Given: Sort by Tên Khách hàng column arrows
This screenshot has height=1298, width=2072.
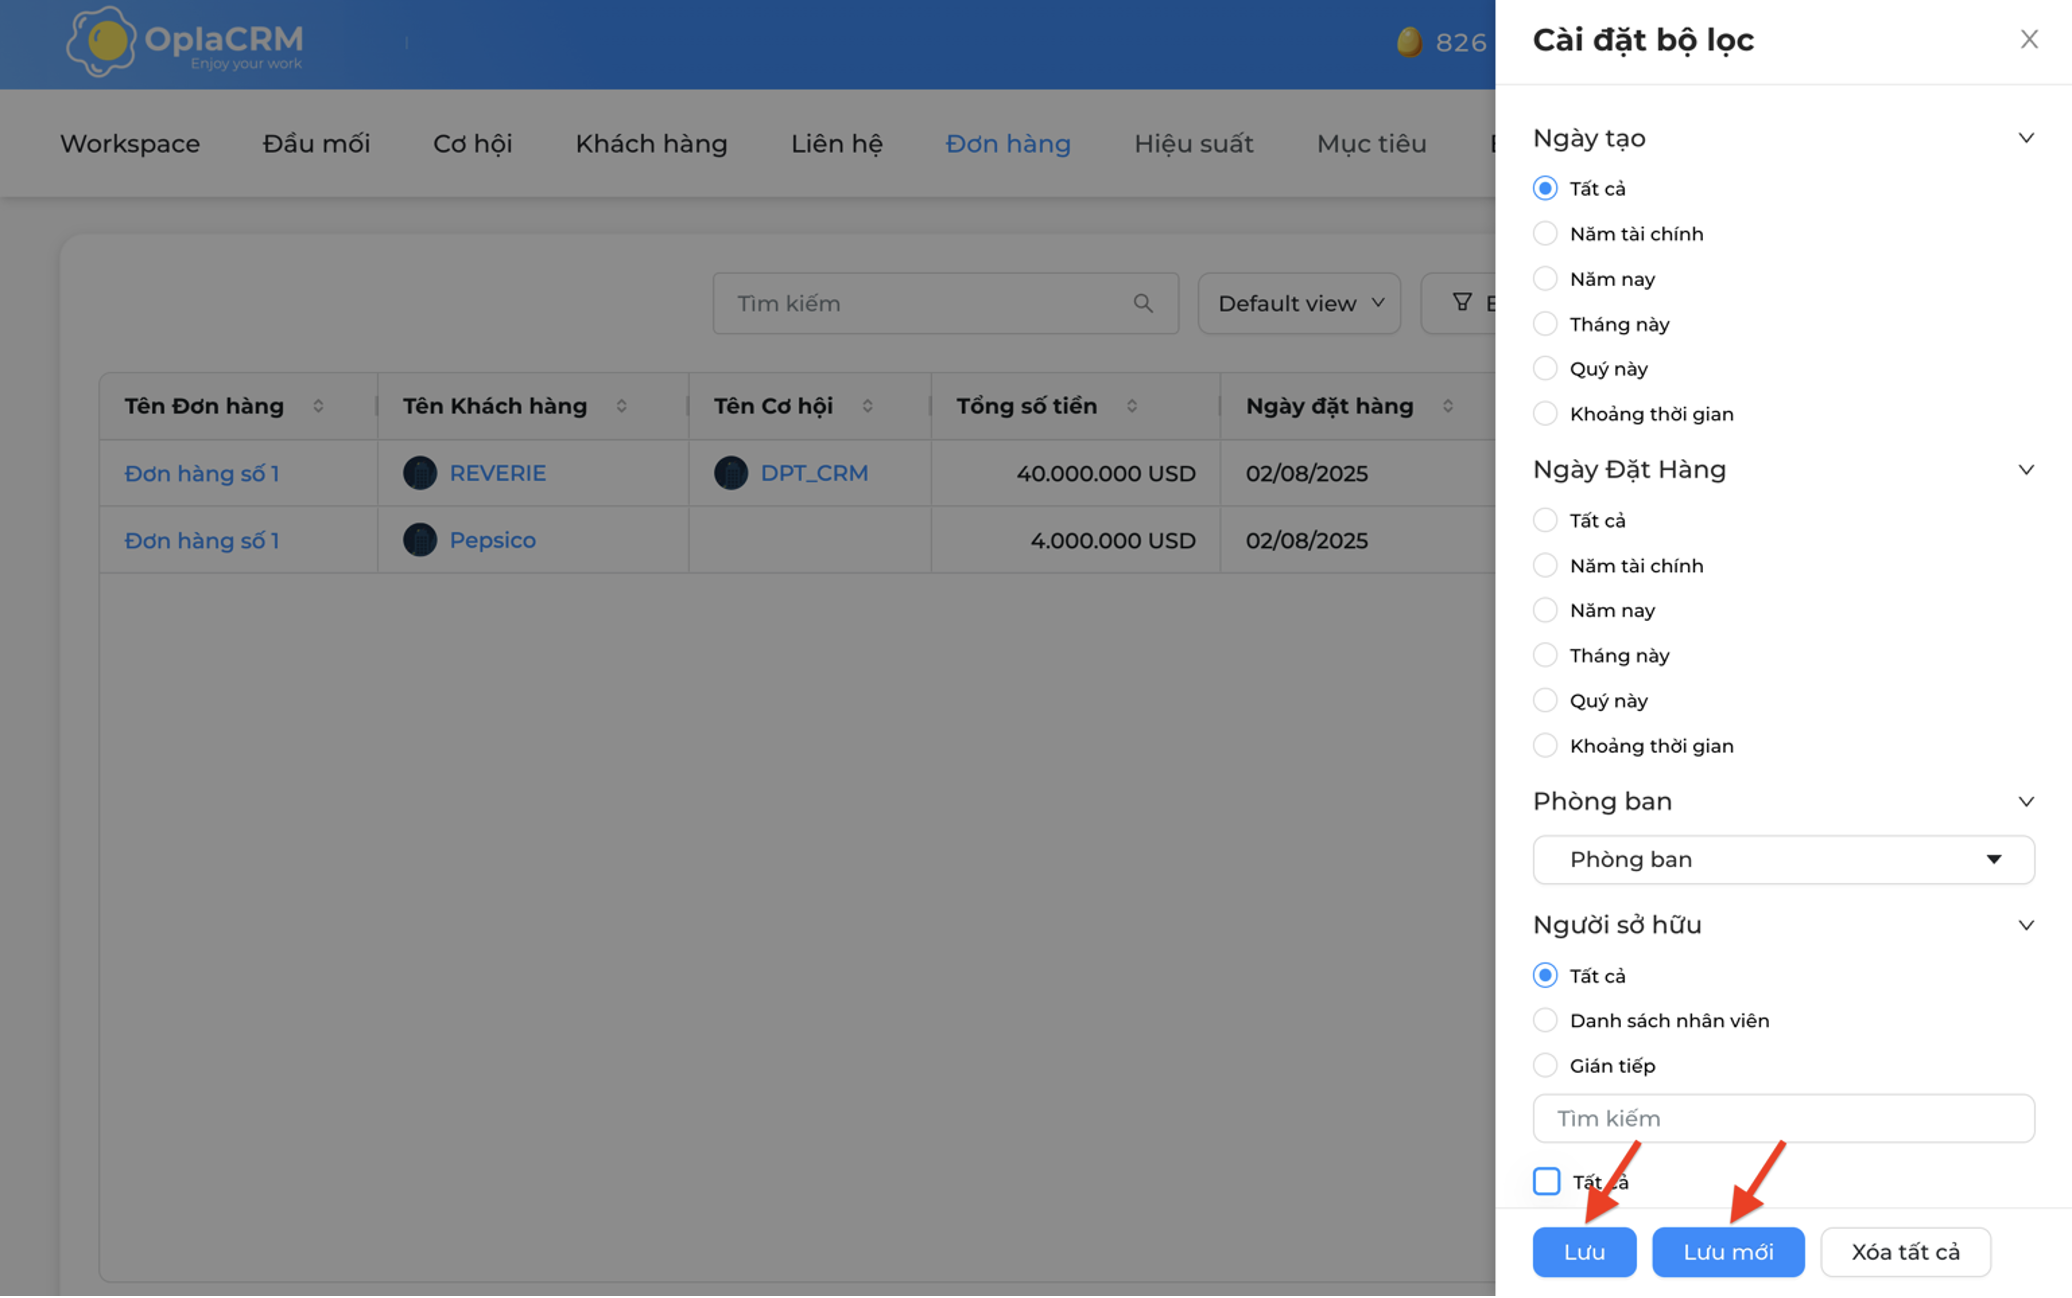Looking at the screenshot, I should [x=621, y=406].
